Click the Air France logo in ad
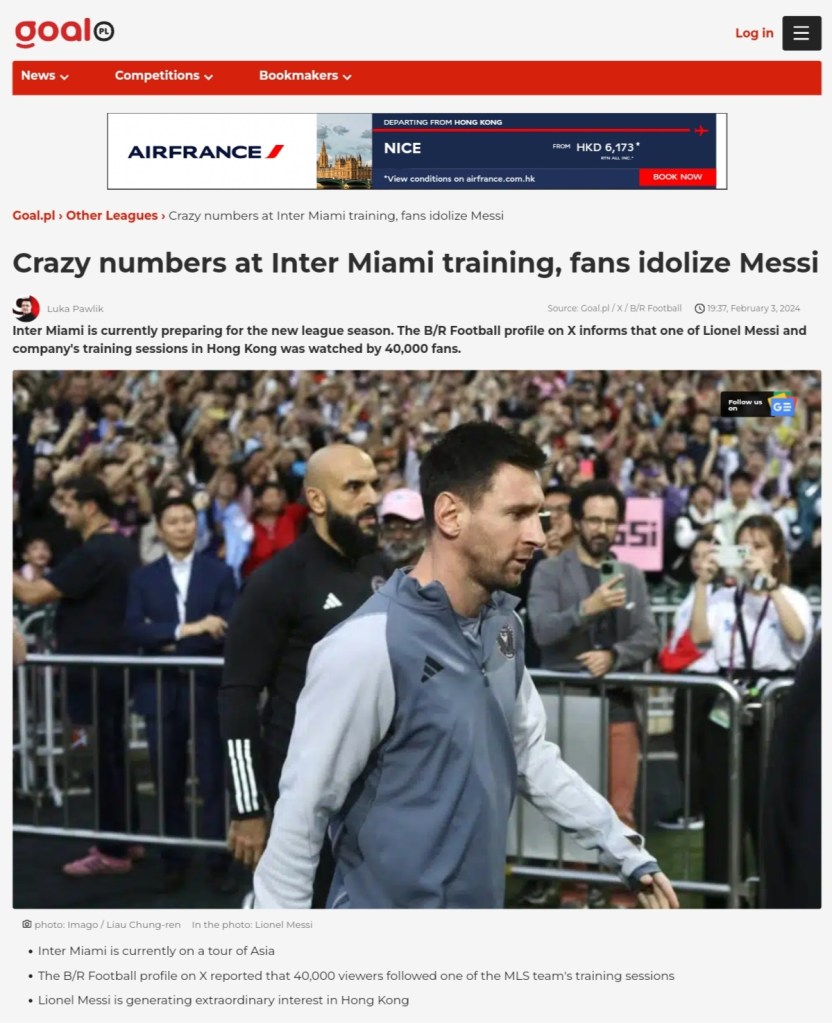 tap(206, 152)
